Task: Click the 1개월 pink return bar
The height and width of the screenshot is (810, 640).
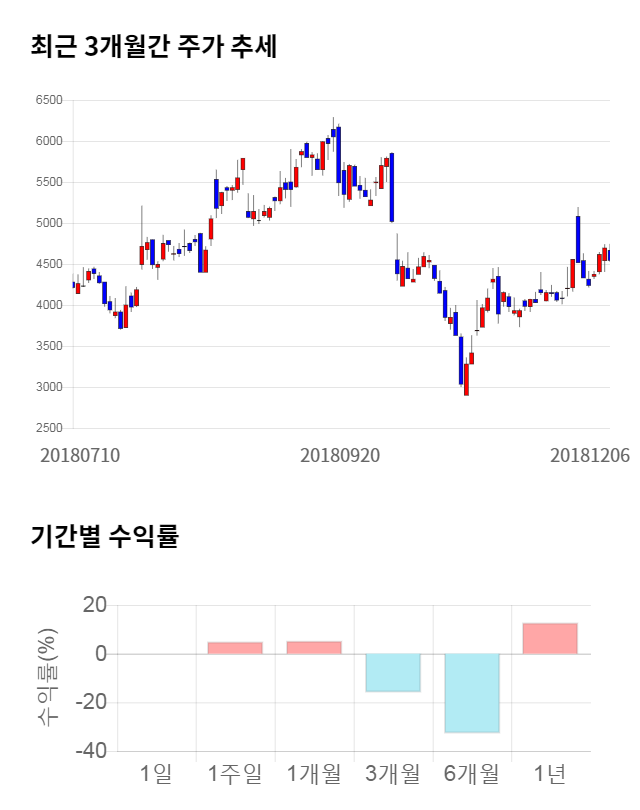Action: point(314,648)
